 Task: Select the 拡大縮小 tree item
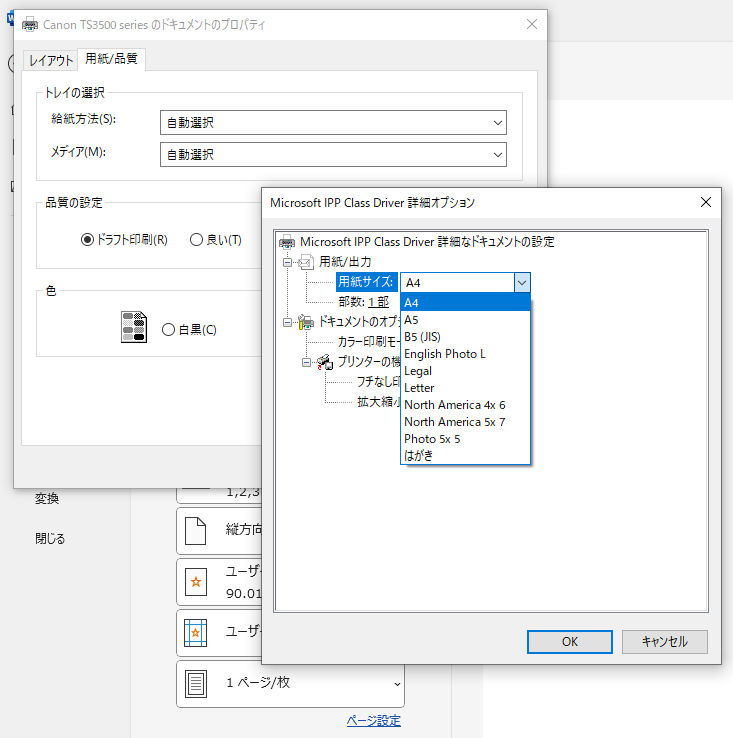coord(378,401)
